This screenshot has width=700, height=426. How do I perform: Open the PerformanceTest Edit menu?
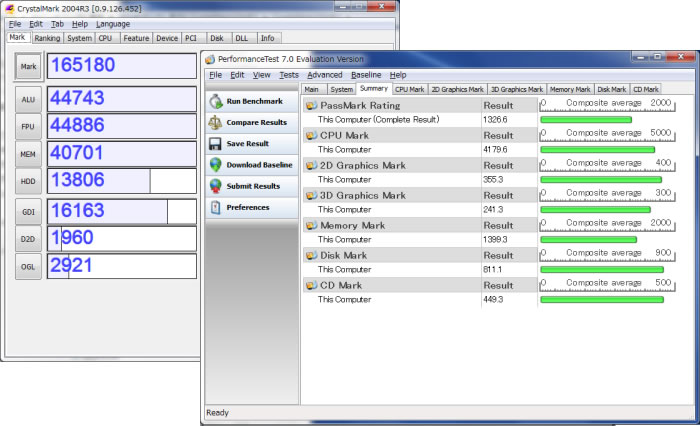pyautogui.click(x=237, y=75)
